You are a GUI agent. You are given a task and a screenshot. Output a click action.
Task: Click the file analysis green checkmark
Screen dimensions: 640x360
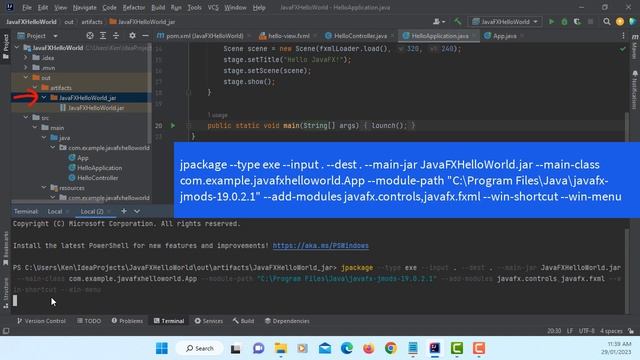(622, 49)
